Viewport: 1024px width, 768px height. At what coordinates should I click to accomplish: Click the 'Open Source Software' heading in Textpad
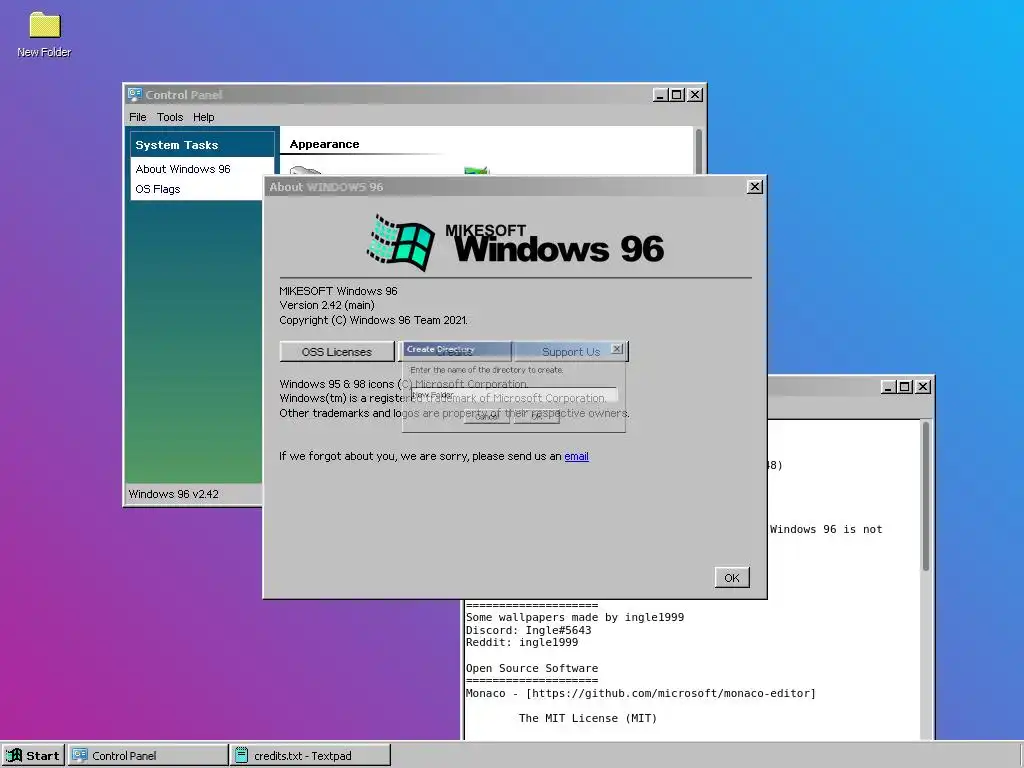pyautogui.click(x=532, y=668)
